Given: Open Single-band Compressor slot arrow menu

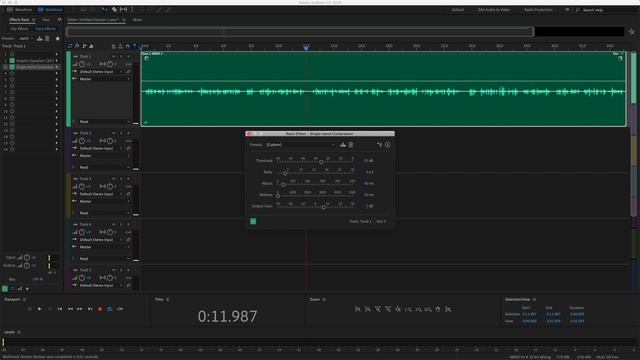Looking at the screenshot, I should click(x=57, y=67).
